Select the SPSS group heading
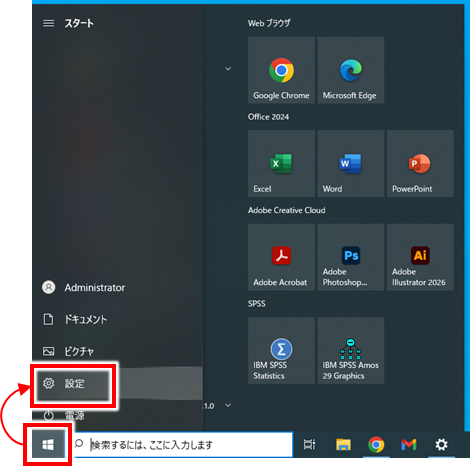Image resolution: width=470 pixels, height=473 pixels. pyautogui.click(x=257, y=304)
